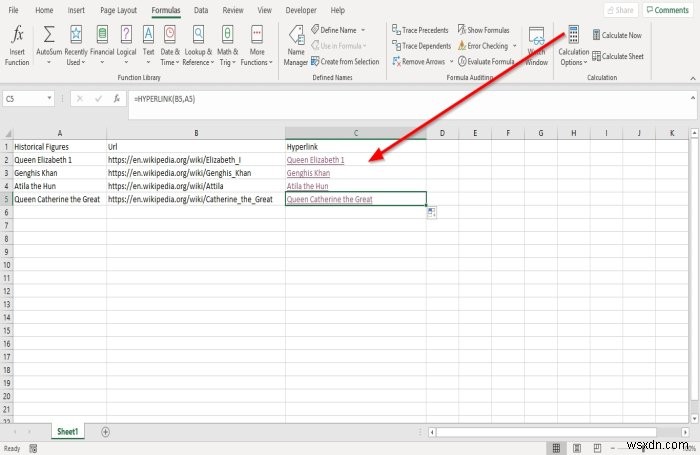Switch to the Developer tab
The height and width of the screenshot is (455, 700).
301,10
